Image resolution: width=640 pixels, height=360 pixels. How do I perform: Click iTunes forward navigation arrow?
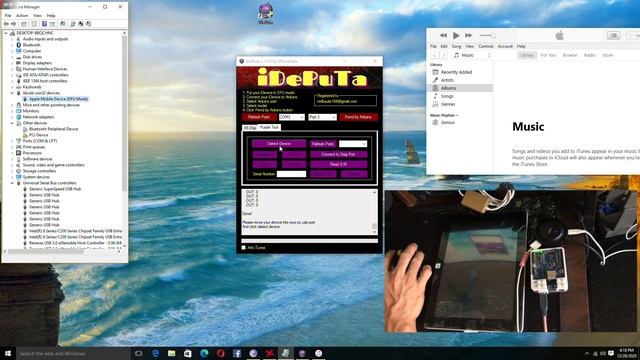pyautogui.click(x=443, y=55)
